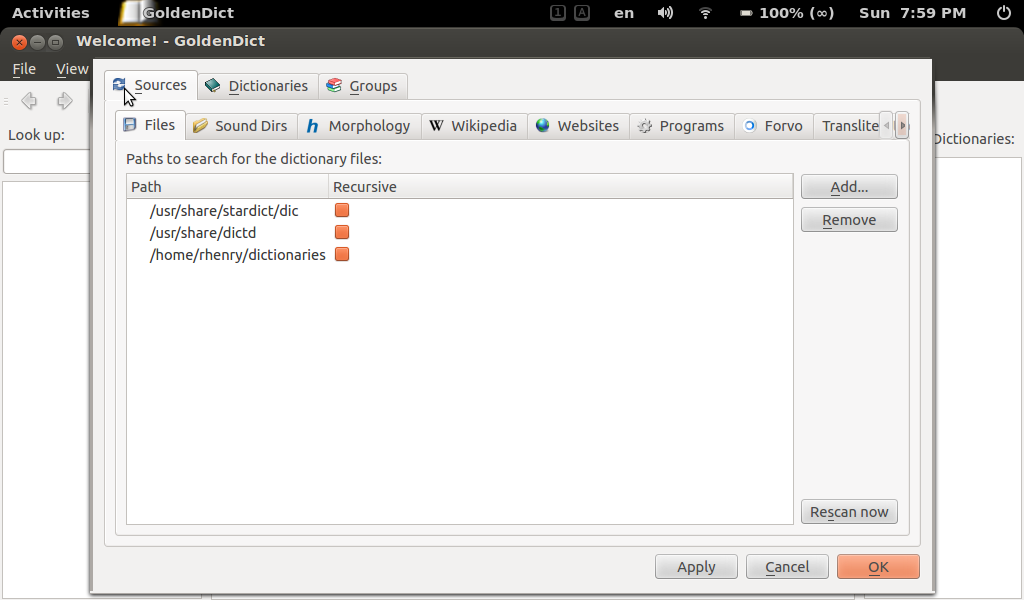This screenshot has width=1024, height=600.
Task: Toggle recursive scanning for /usr/share/dictd
Action: pos(342,232)
